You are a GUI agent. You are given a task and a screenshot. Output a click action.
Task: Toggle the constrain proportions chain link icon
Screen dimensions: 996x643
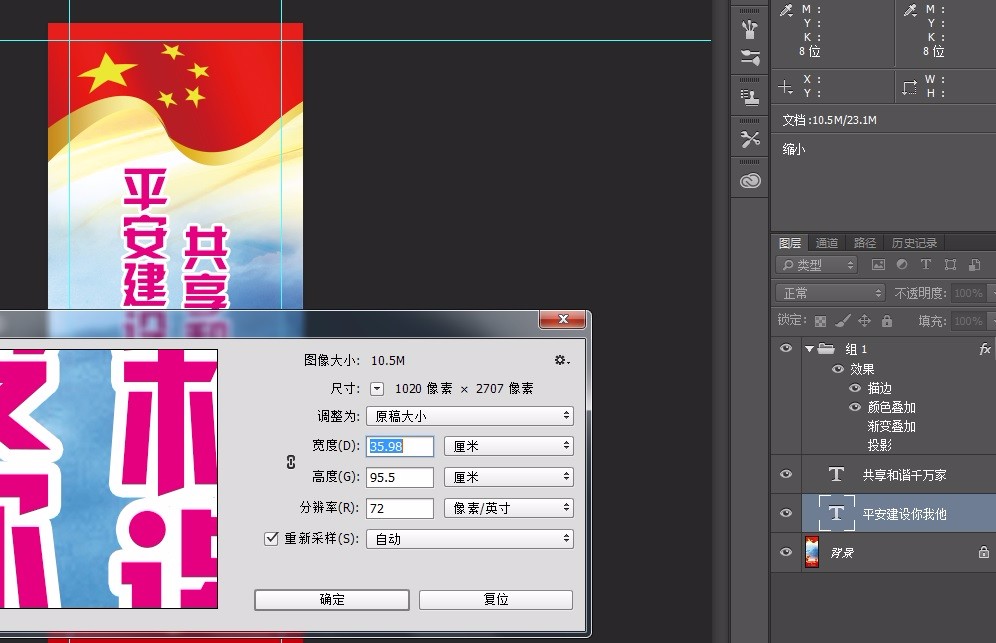pyautogui.click(x=291, y=462)
